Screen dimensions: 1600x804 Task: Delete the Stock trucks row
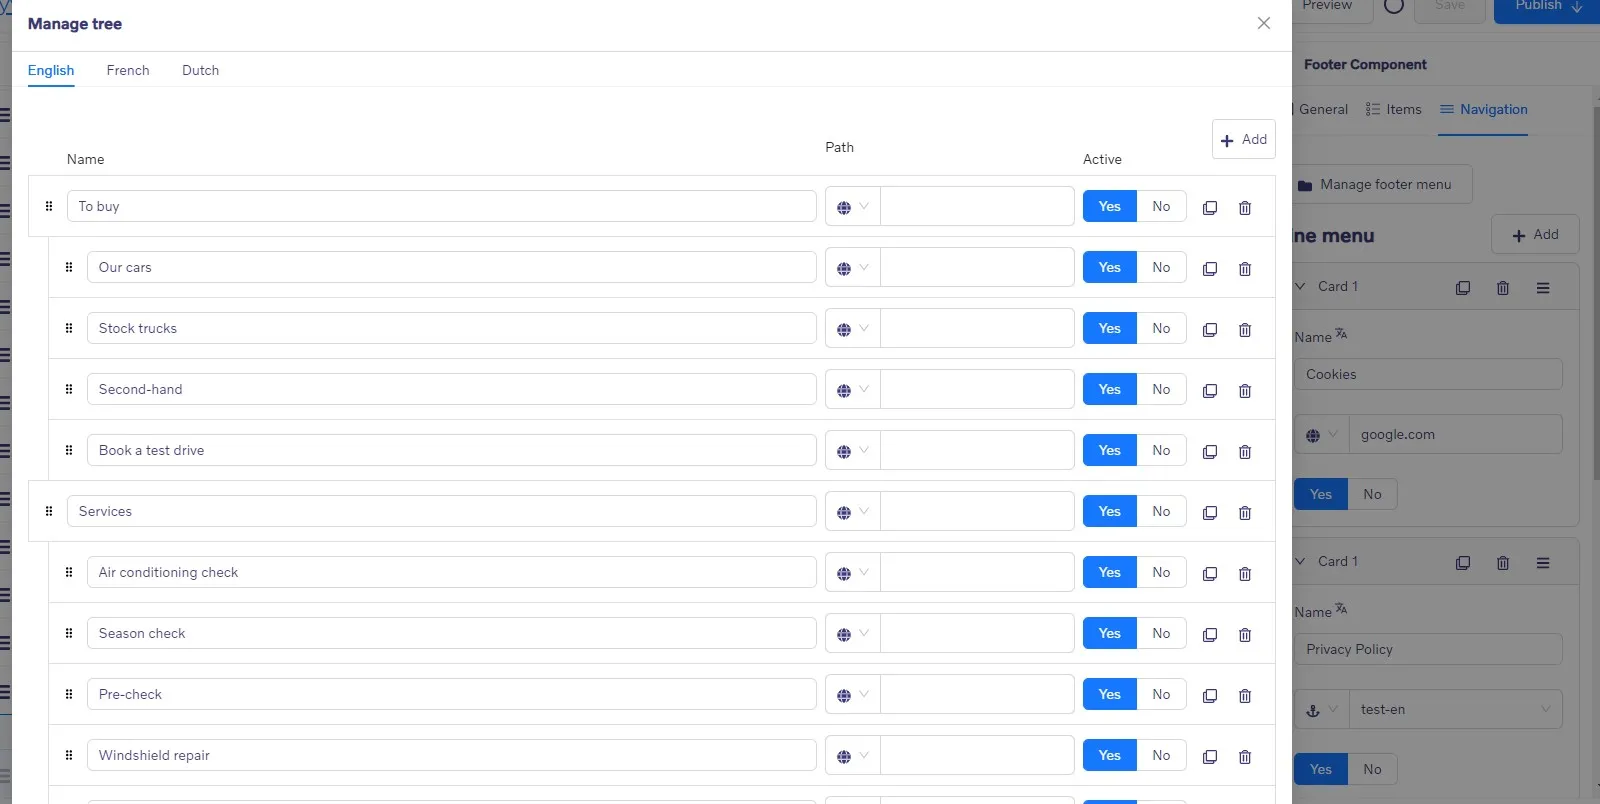point(1245,330)
